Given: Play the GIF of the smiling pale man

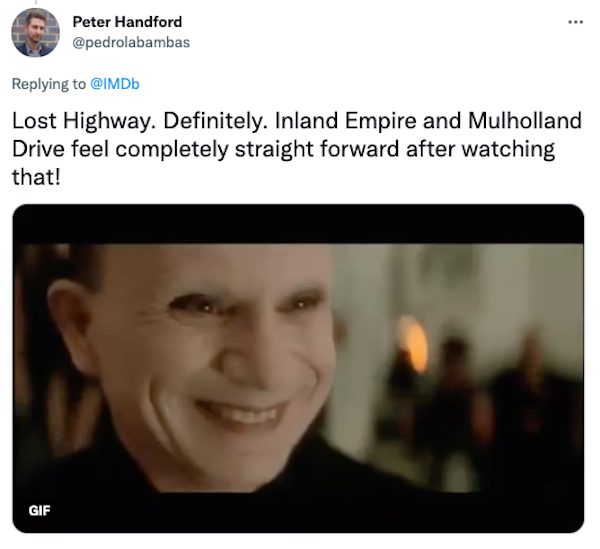Looking at the screenshot, I should click(x=298, y=368).
